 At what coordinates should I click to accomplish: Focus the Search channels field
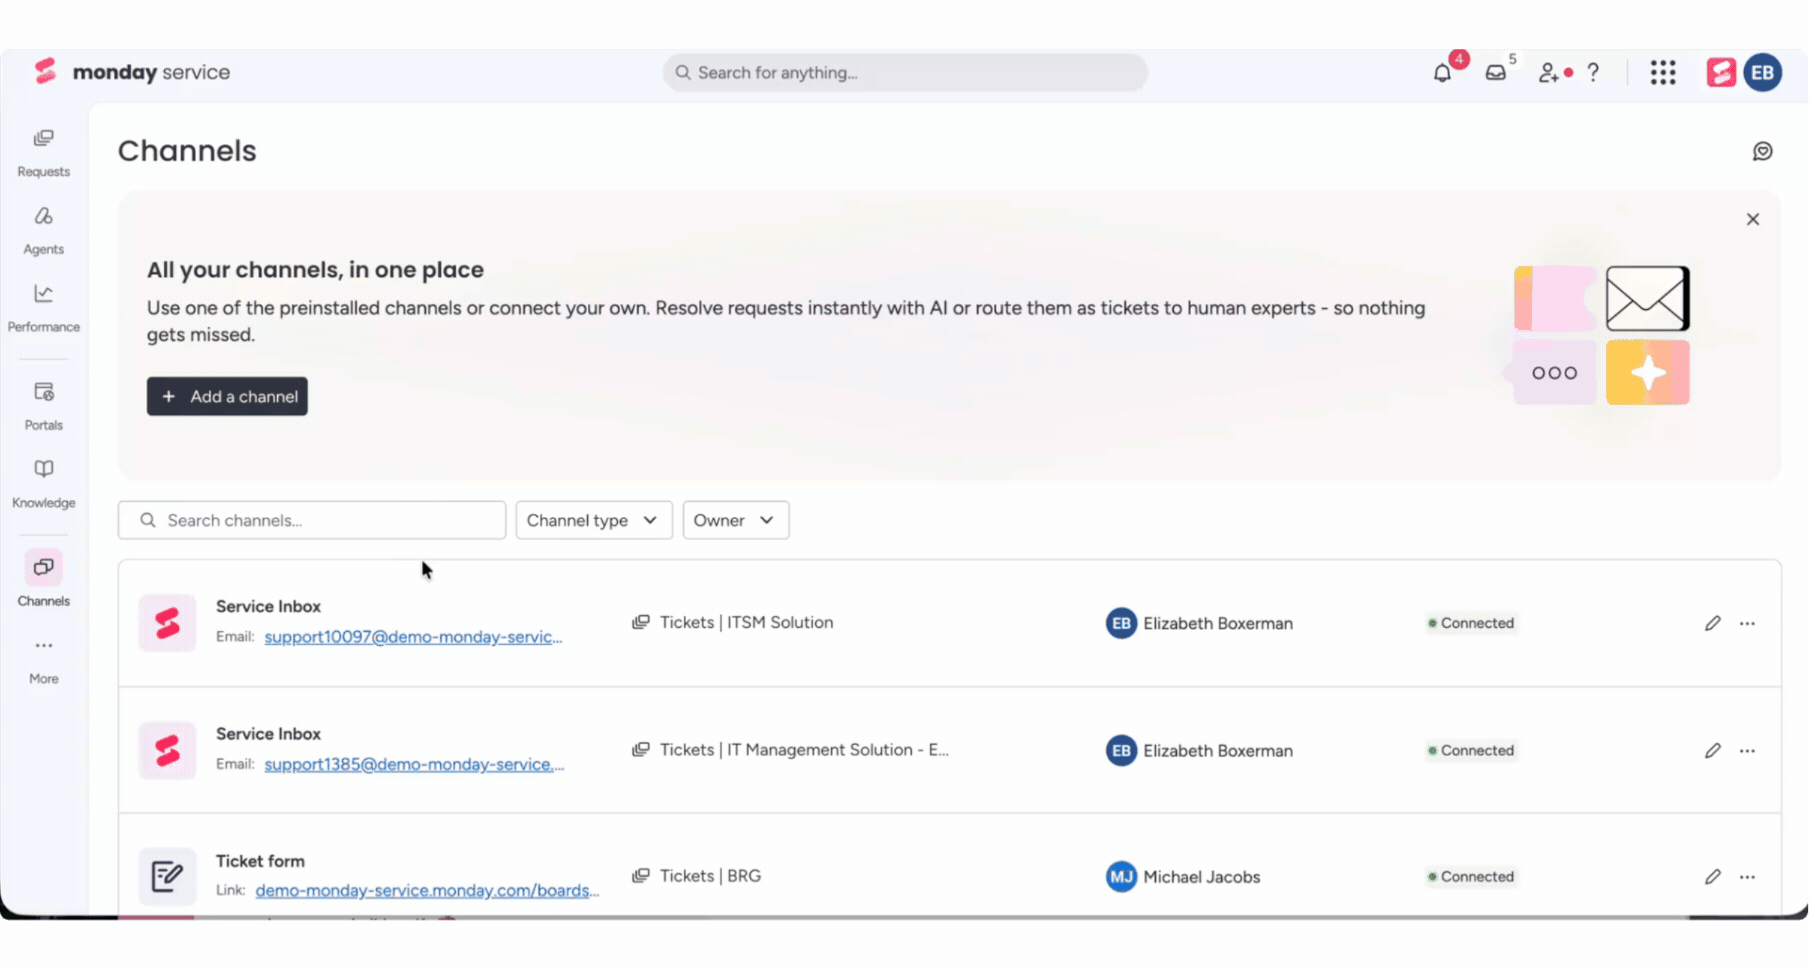coord(312,520)
